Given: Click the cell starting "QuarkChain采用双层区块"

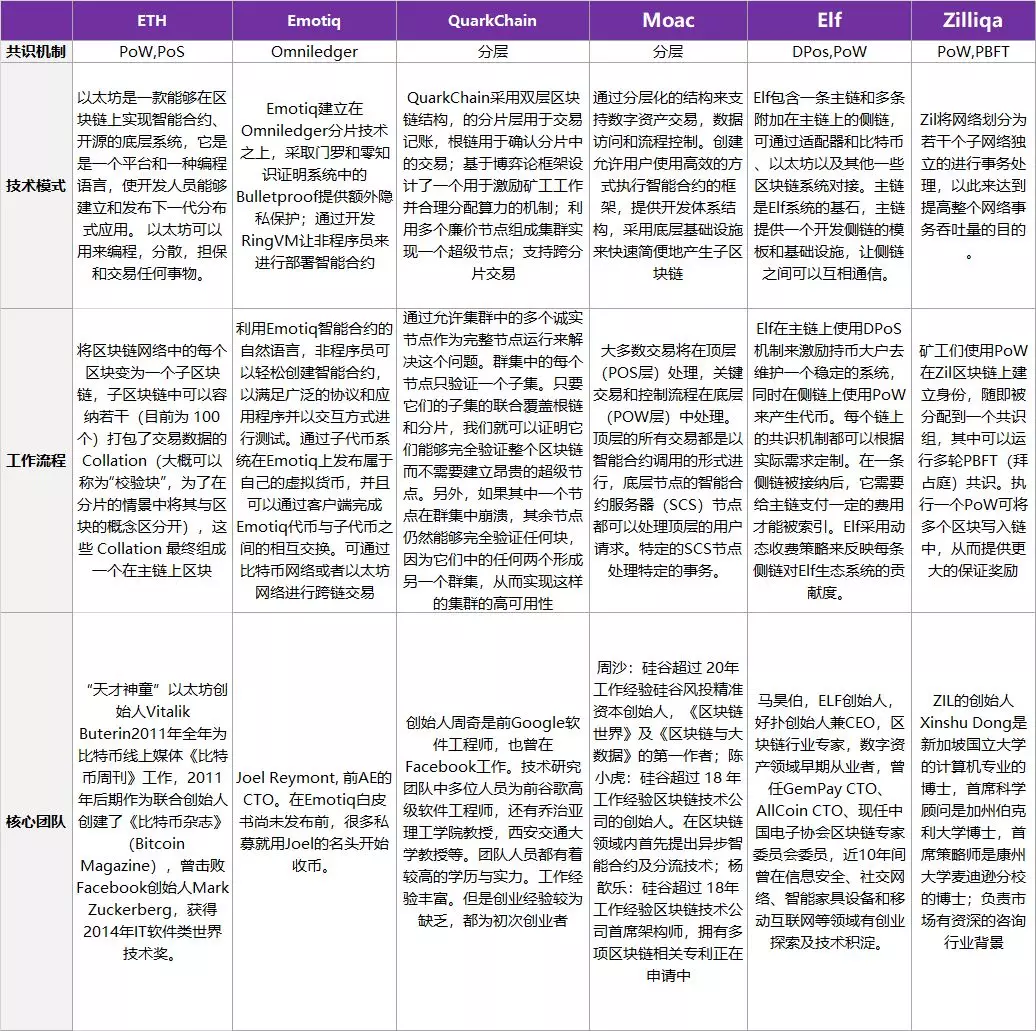Looking at the screenshot, I should [x=492, y=186].
